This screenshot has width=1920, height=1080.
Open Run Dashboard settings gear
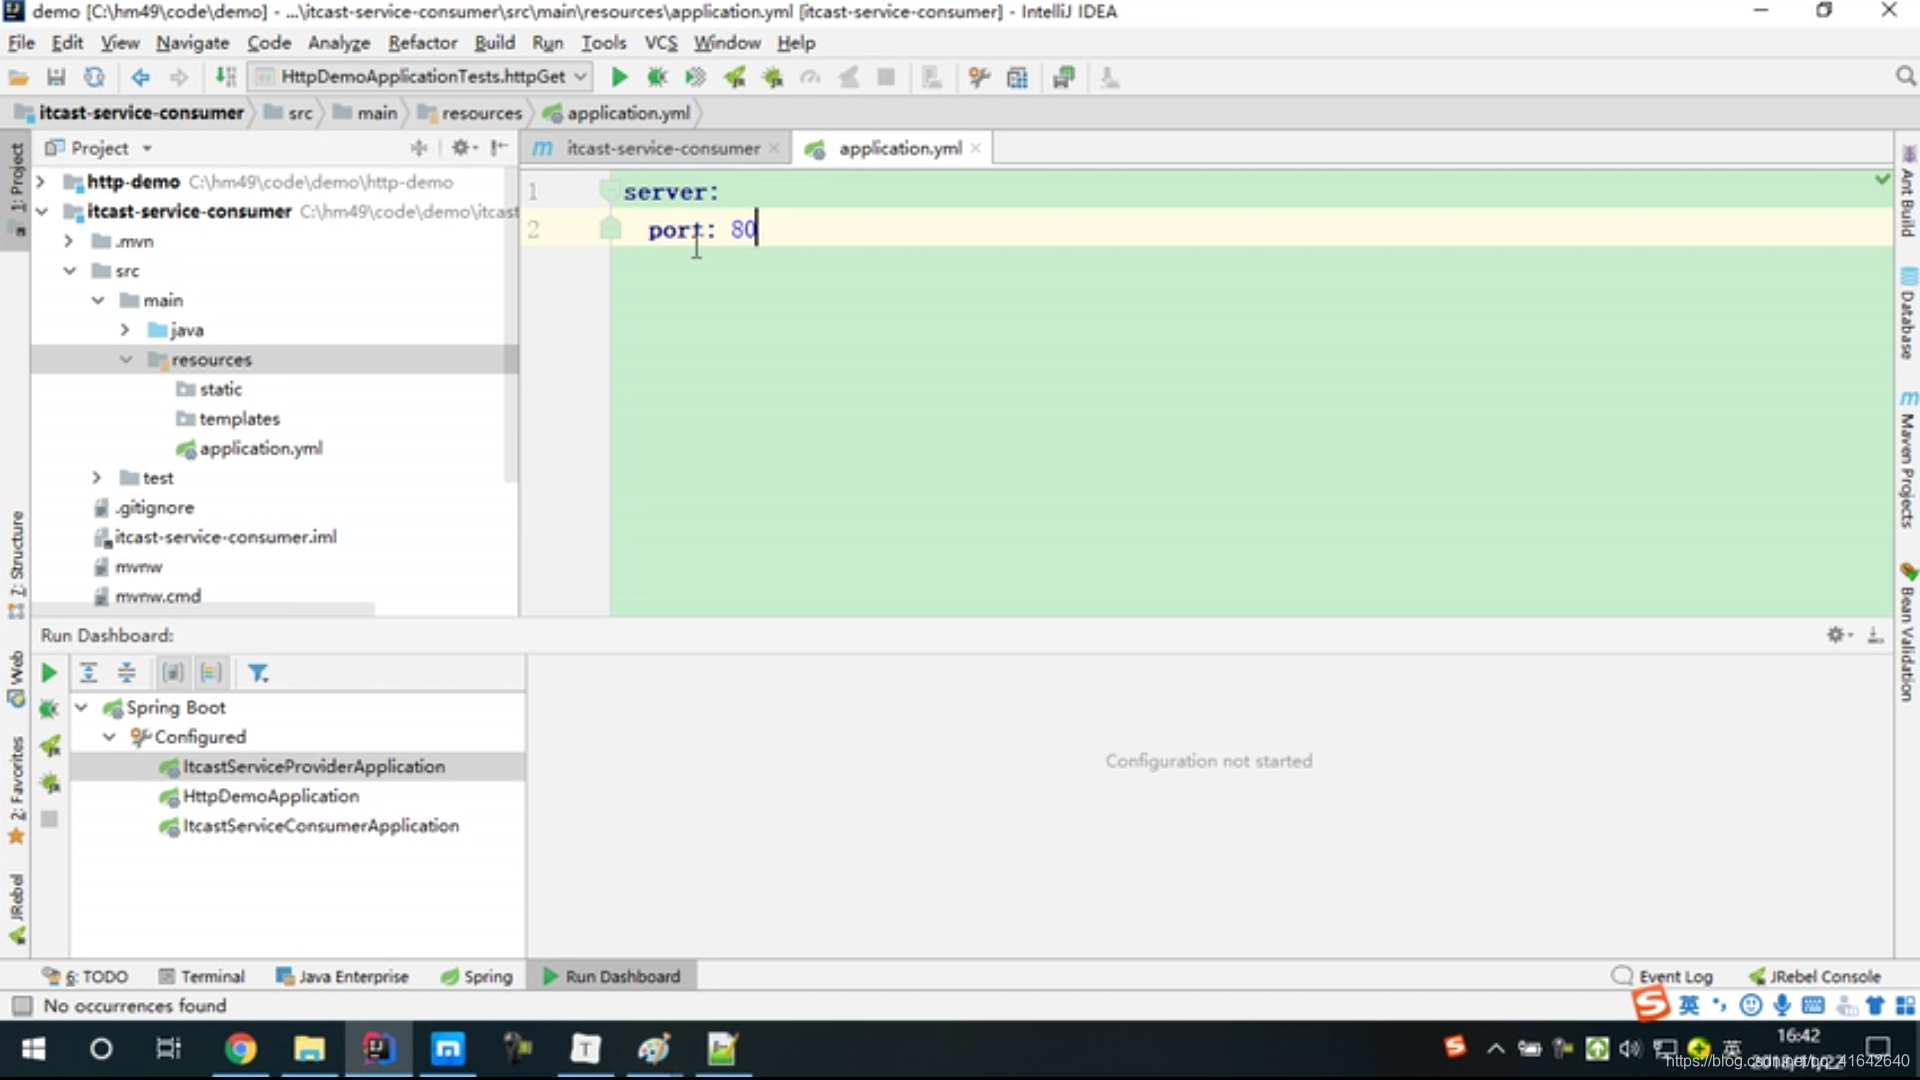click(x=1838, y=635)
